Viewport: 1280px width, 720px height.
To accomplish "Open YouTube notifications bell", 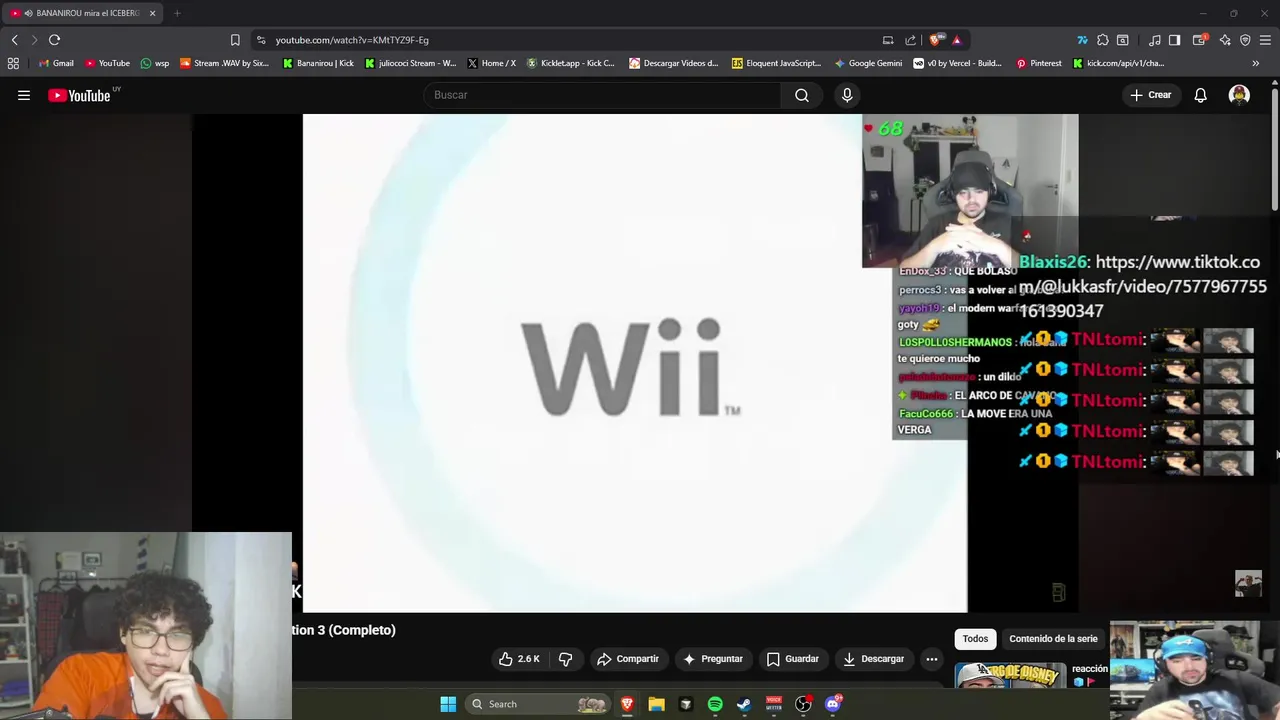I will [x=1200, y=95].
